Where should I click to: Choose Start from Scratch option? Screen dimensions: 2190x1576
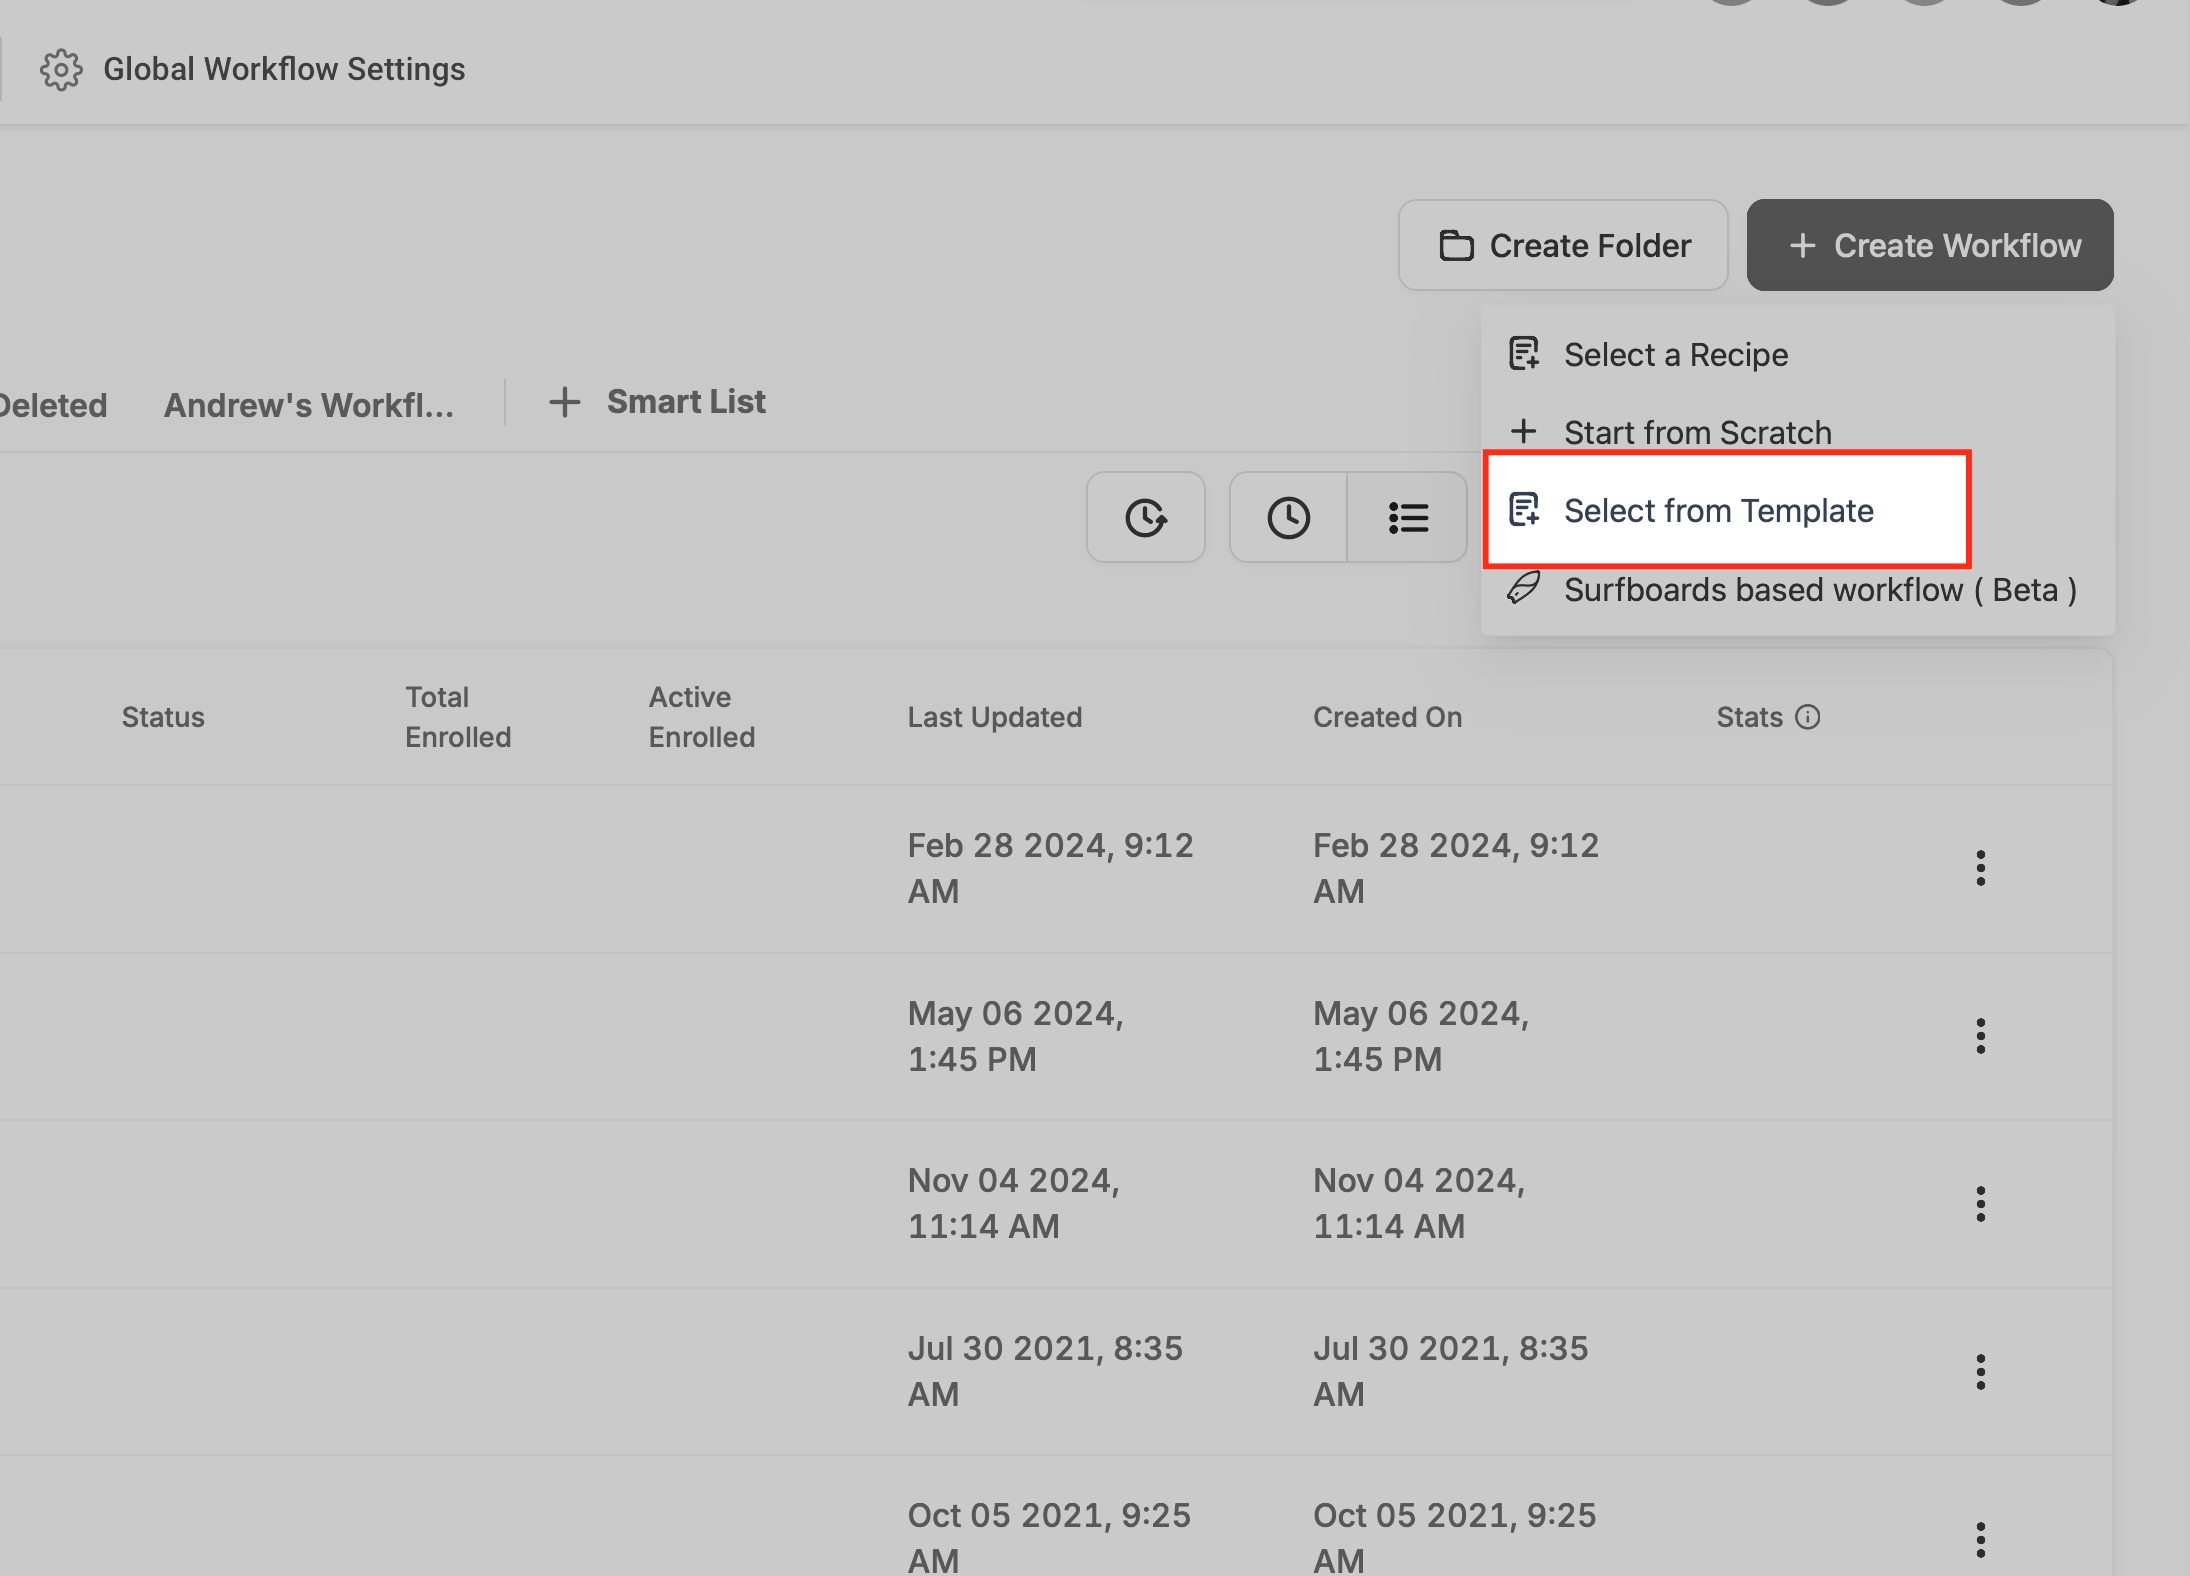pos(1697,432)
